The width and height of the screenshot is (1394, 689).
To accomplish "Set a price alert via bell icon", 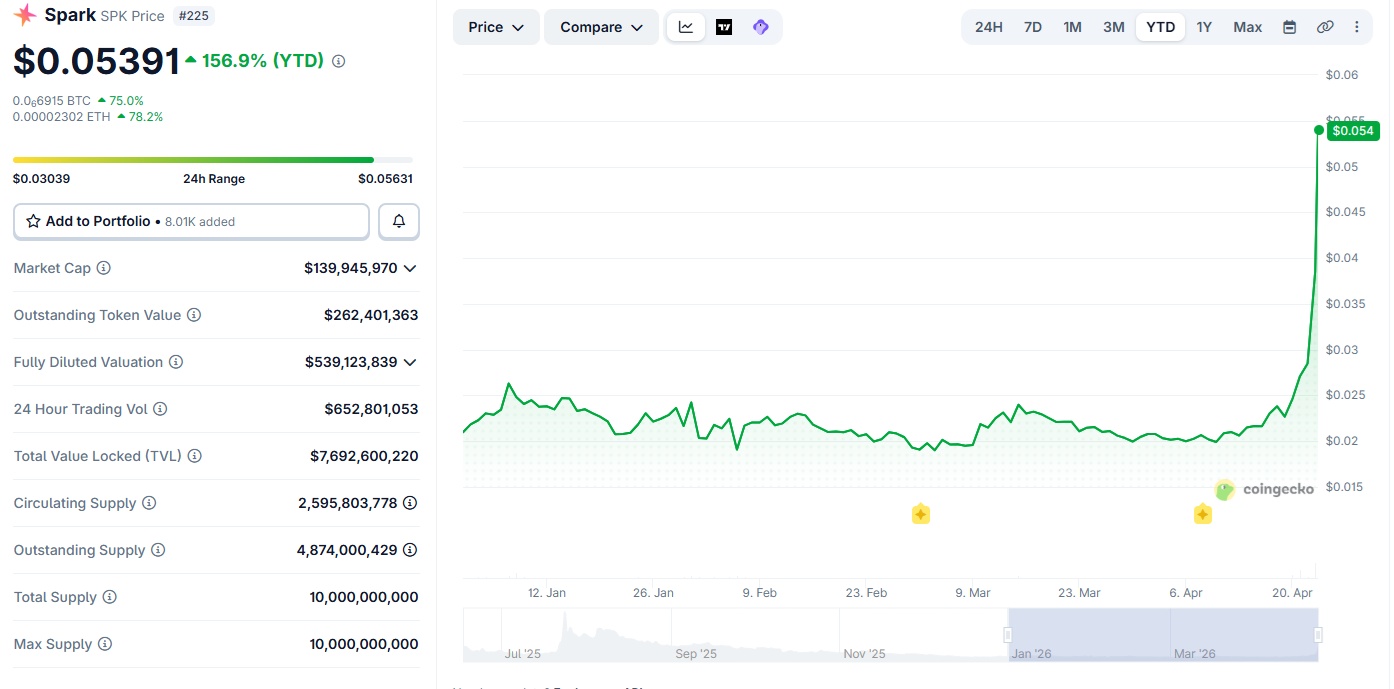I will pyautogui.click(x=398, y=221).
